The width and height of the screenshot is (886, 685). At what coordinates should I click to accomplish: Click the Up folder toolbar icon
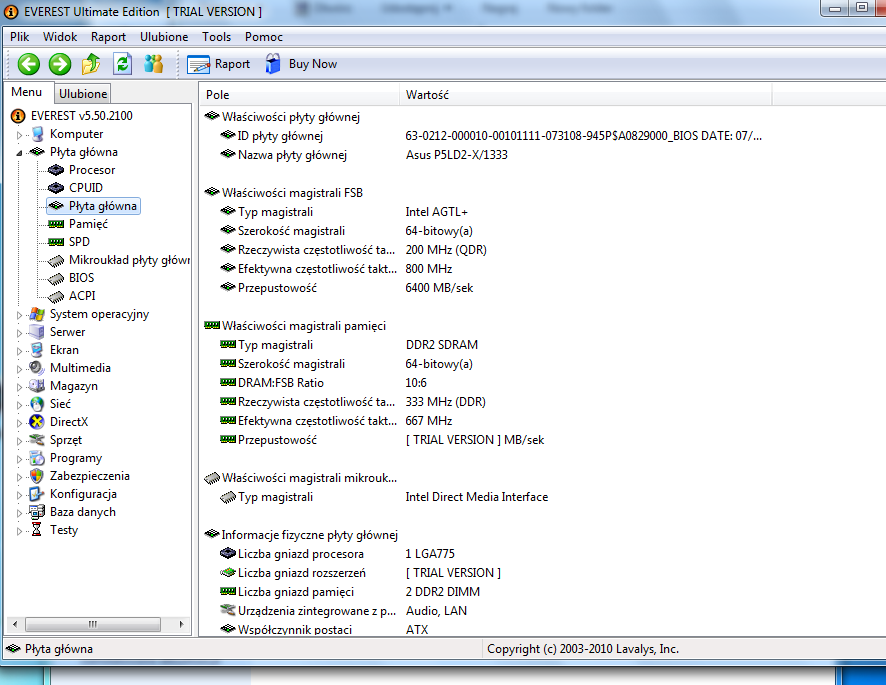coord(91,64)
